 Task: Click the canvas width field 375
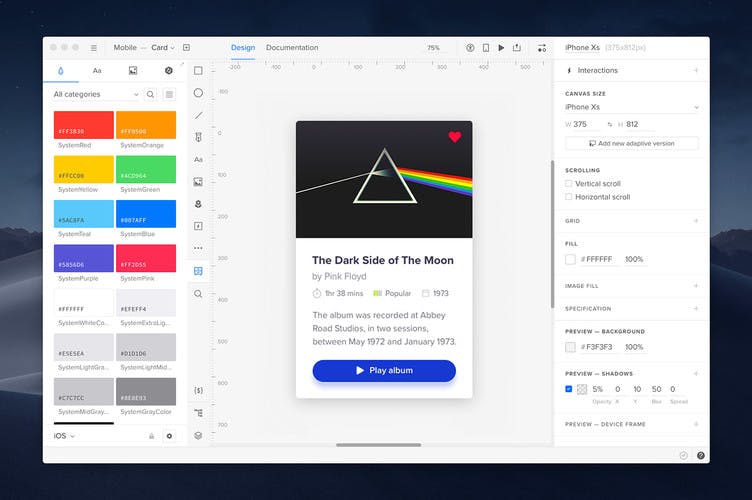pos(586,124)
